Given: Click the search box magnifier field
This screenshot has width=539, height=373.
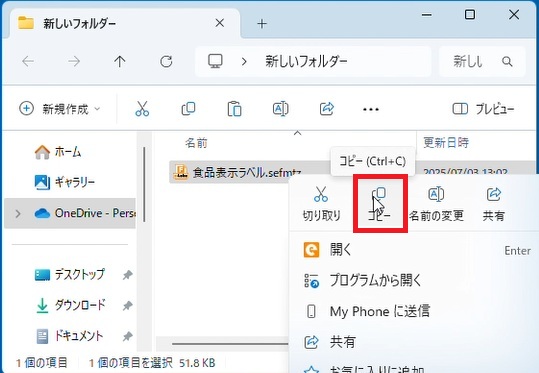Looking at the screenshot, I should coord(482,62).
